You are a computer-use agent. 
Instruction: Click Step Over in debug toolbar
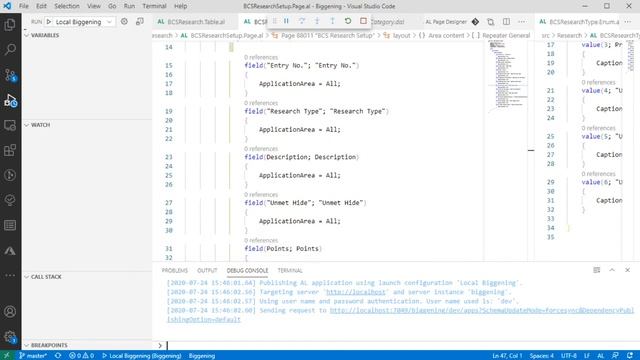(x=302, y=21)
